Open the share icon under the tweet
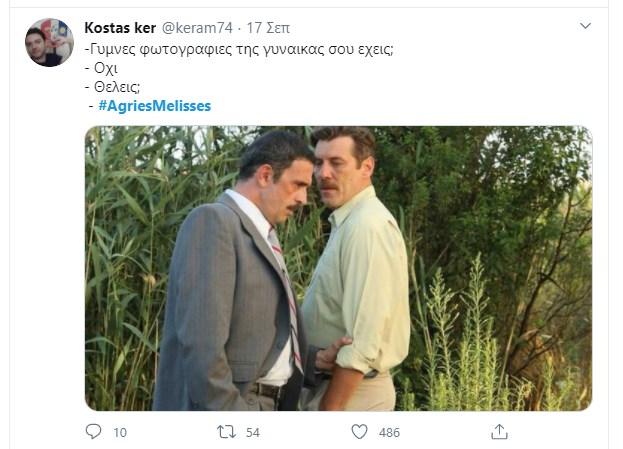 [500, 431]
